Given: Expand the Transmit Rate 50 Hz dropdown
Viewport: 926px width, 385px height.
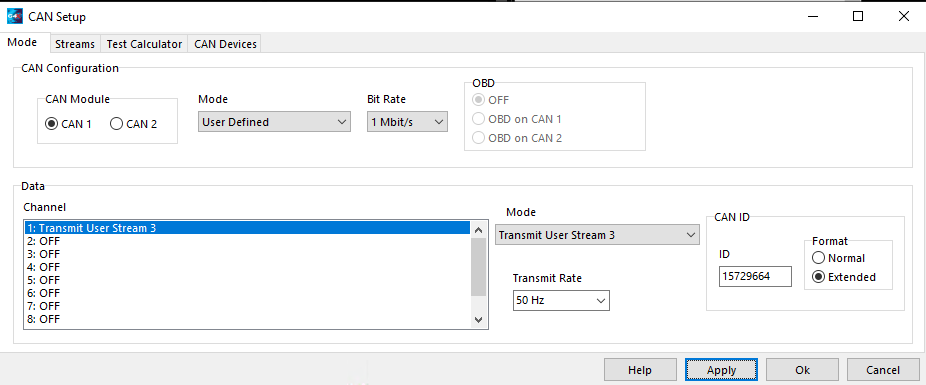Looking at the screenshot, I should 561,301.
